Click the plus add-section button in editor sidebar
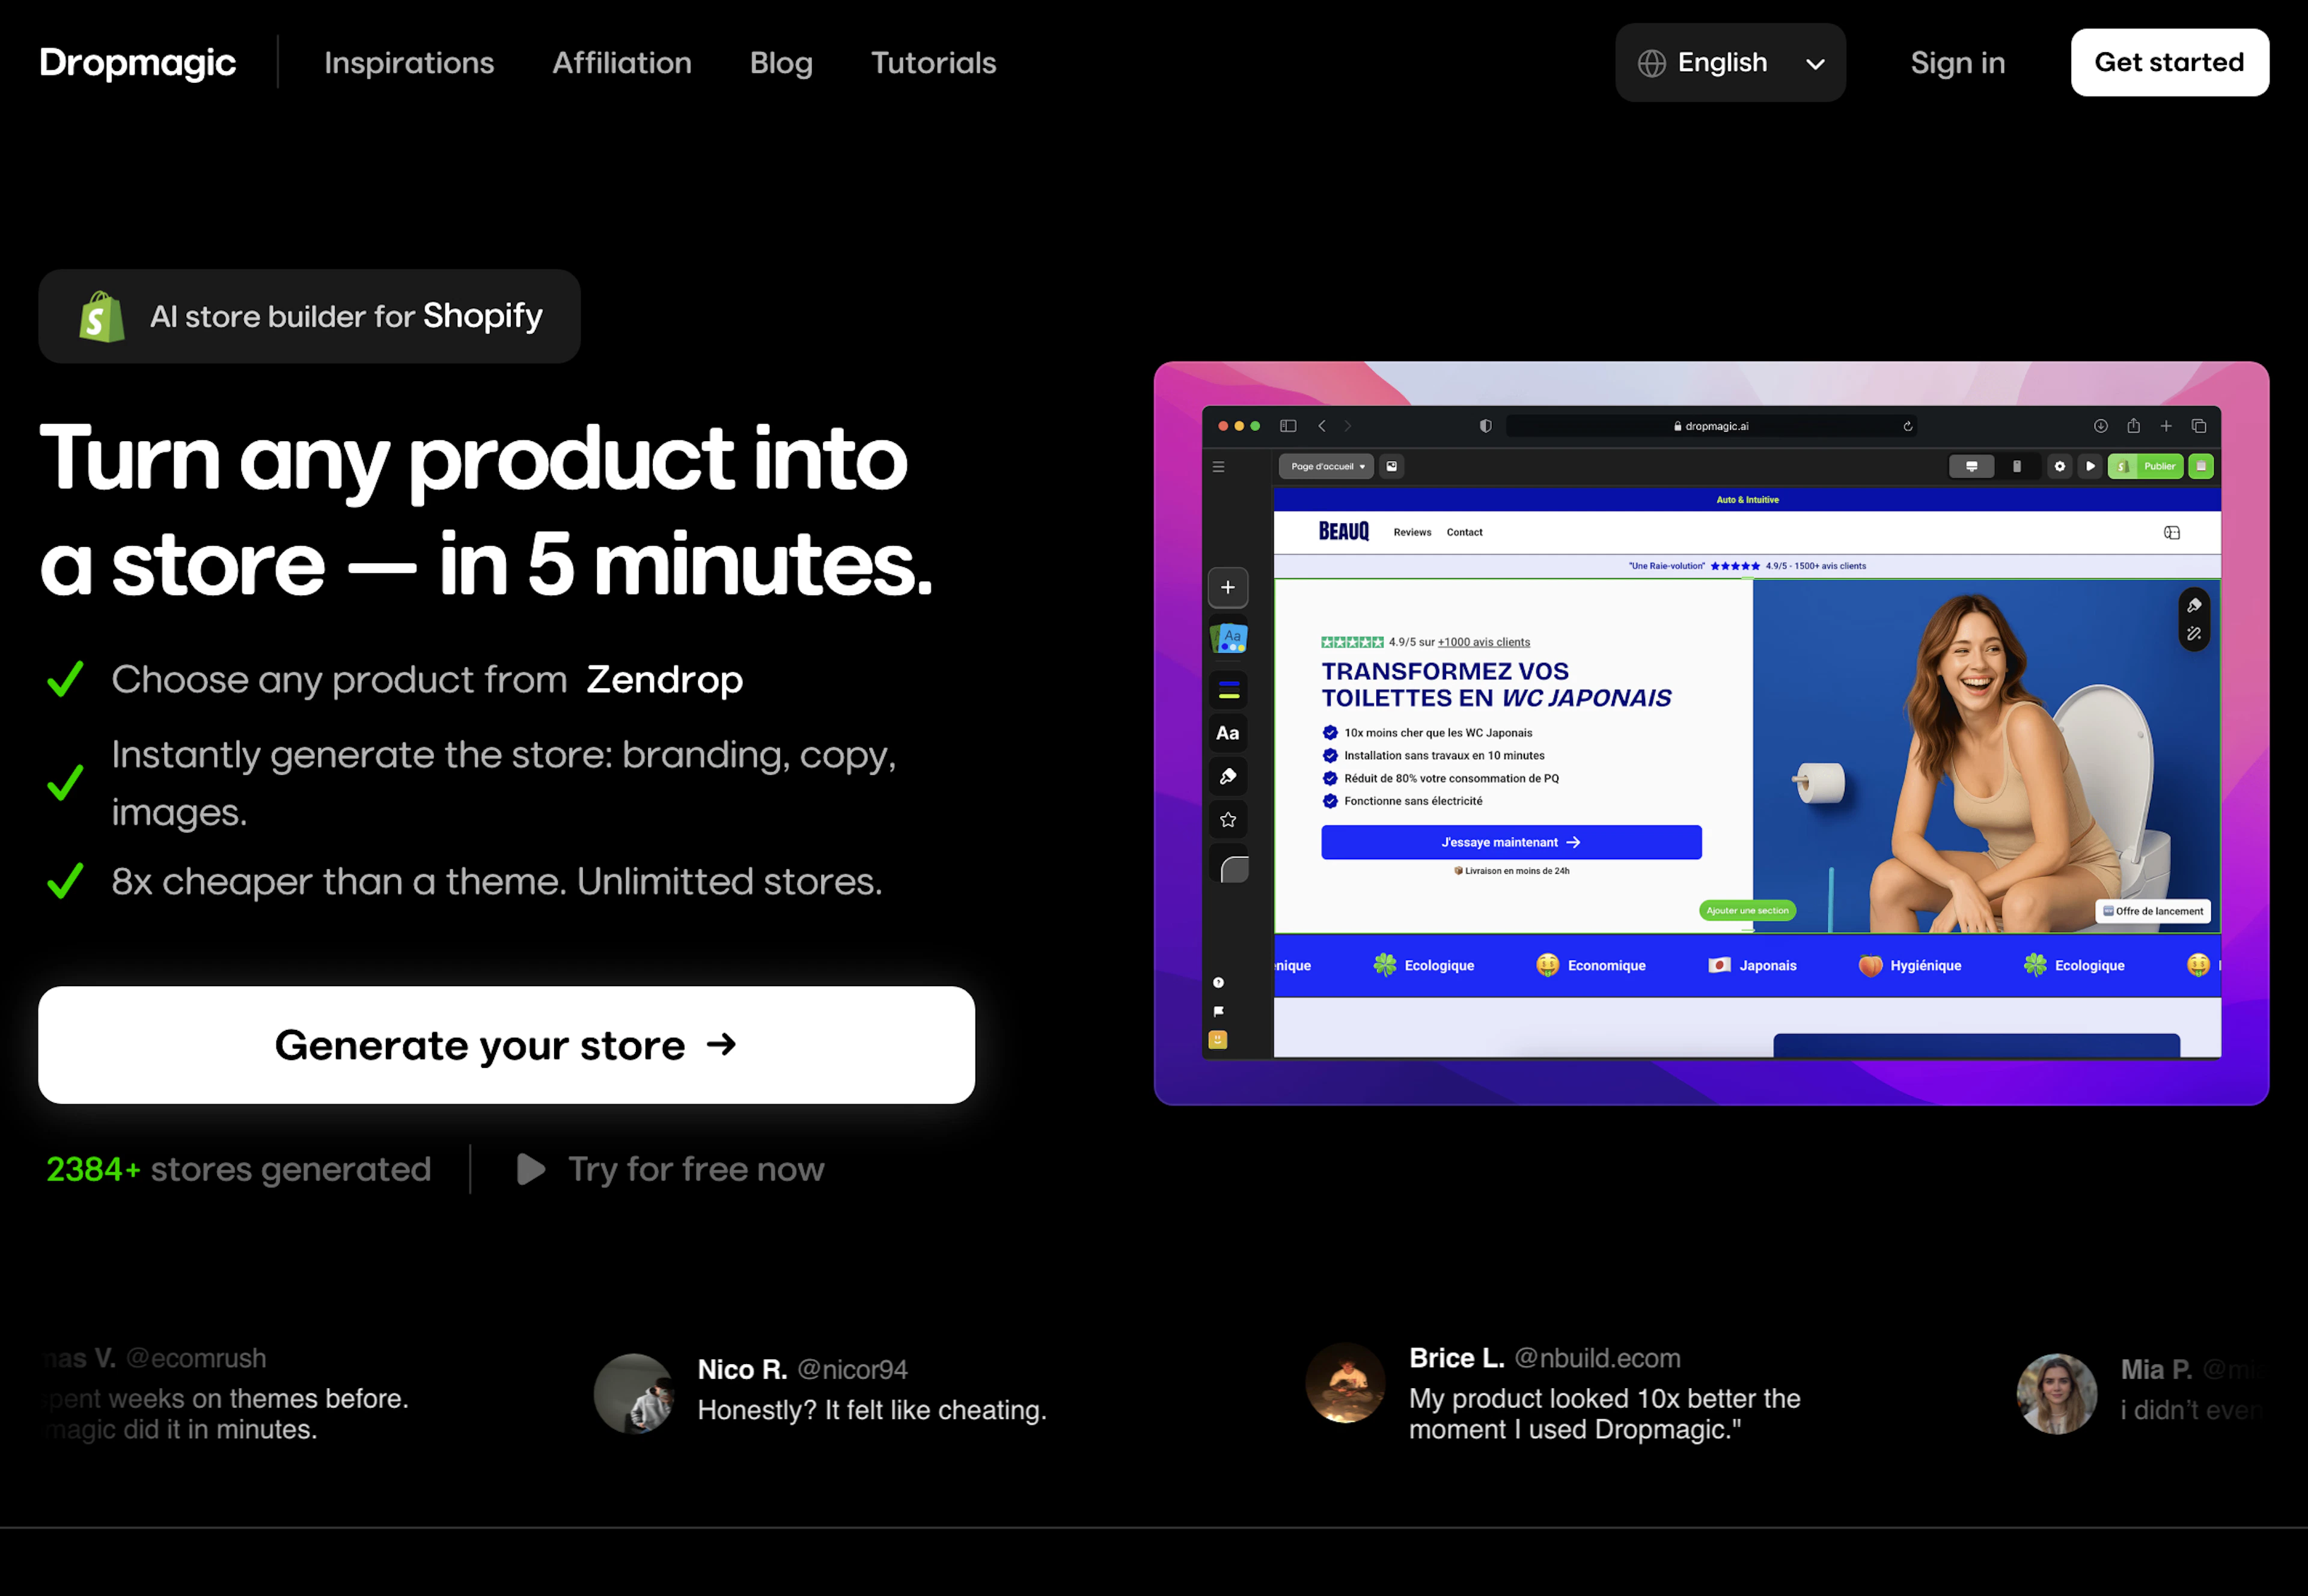 (1228, 588)
